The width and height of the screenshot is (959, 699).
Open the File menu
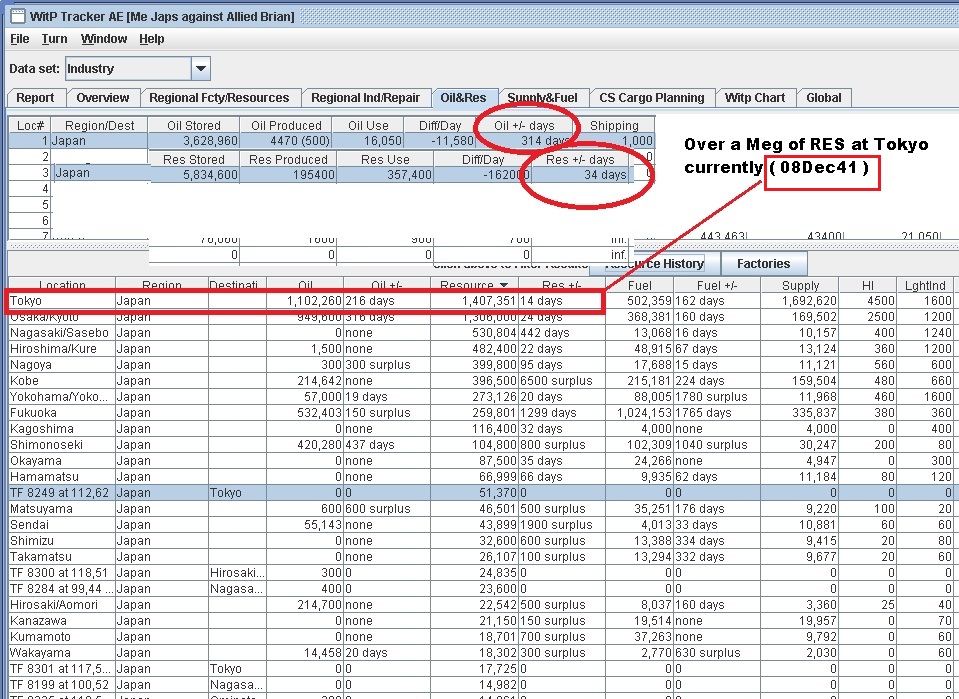19,39
